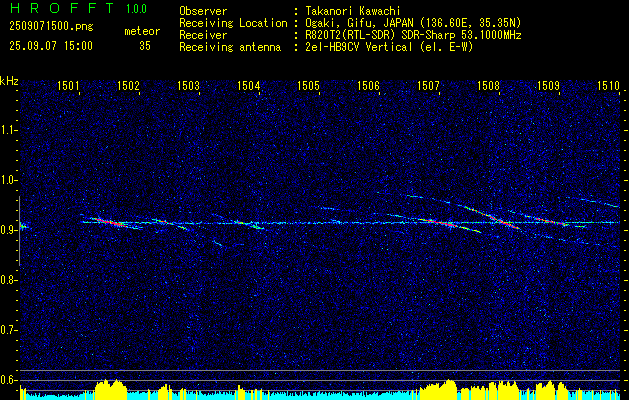The image size is (629, 400).
Task: Click the 2el-HB9CV Vertical antenna text
Action: point(389,47)
